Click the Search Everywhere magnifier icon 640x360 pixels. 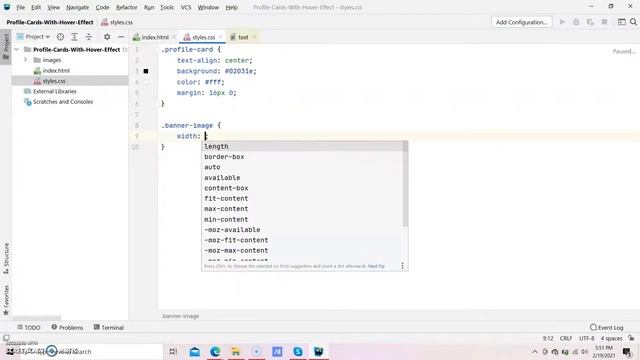[x=633, y=22]
